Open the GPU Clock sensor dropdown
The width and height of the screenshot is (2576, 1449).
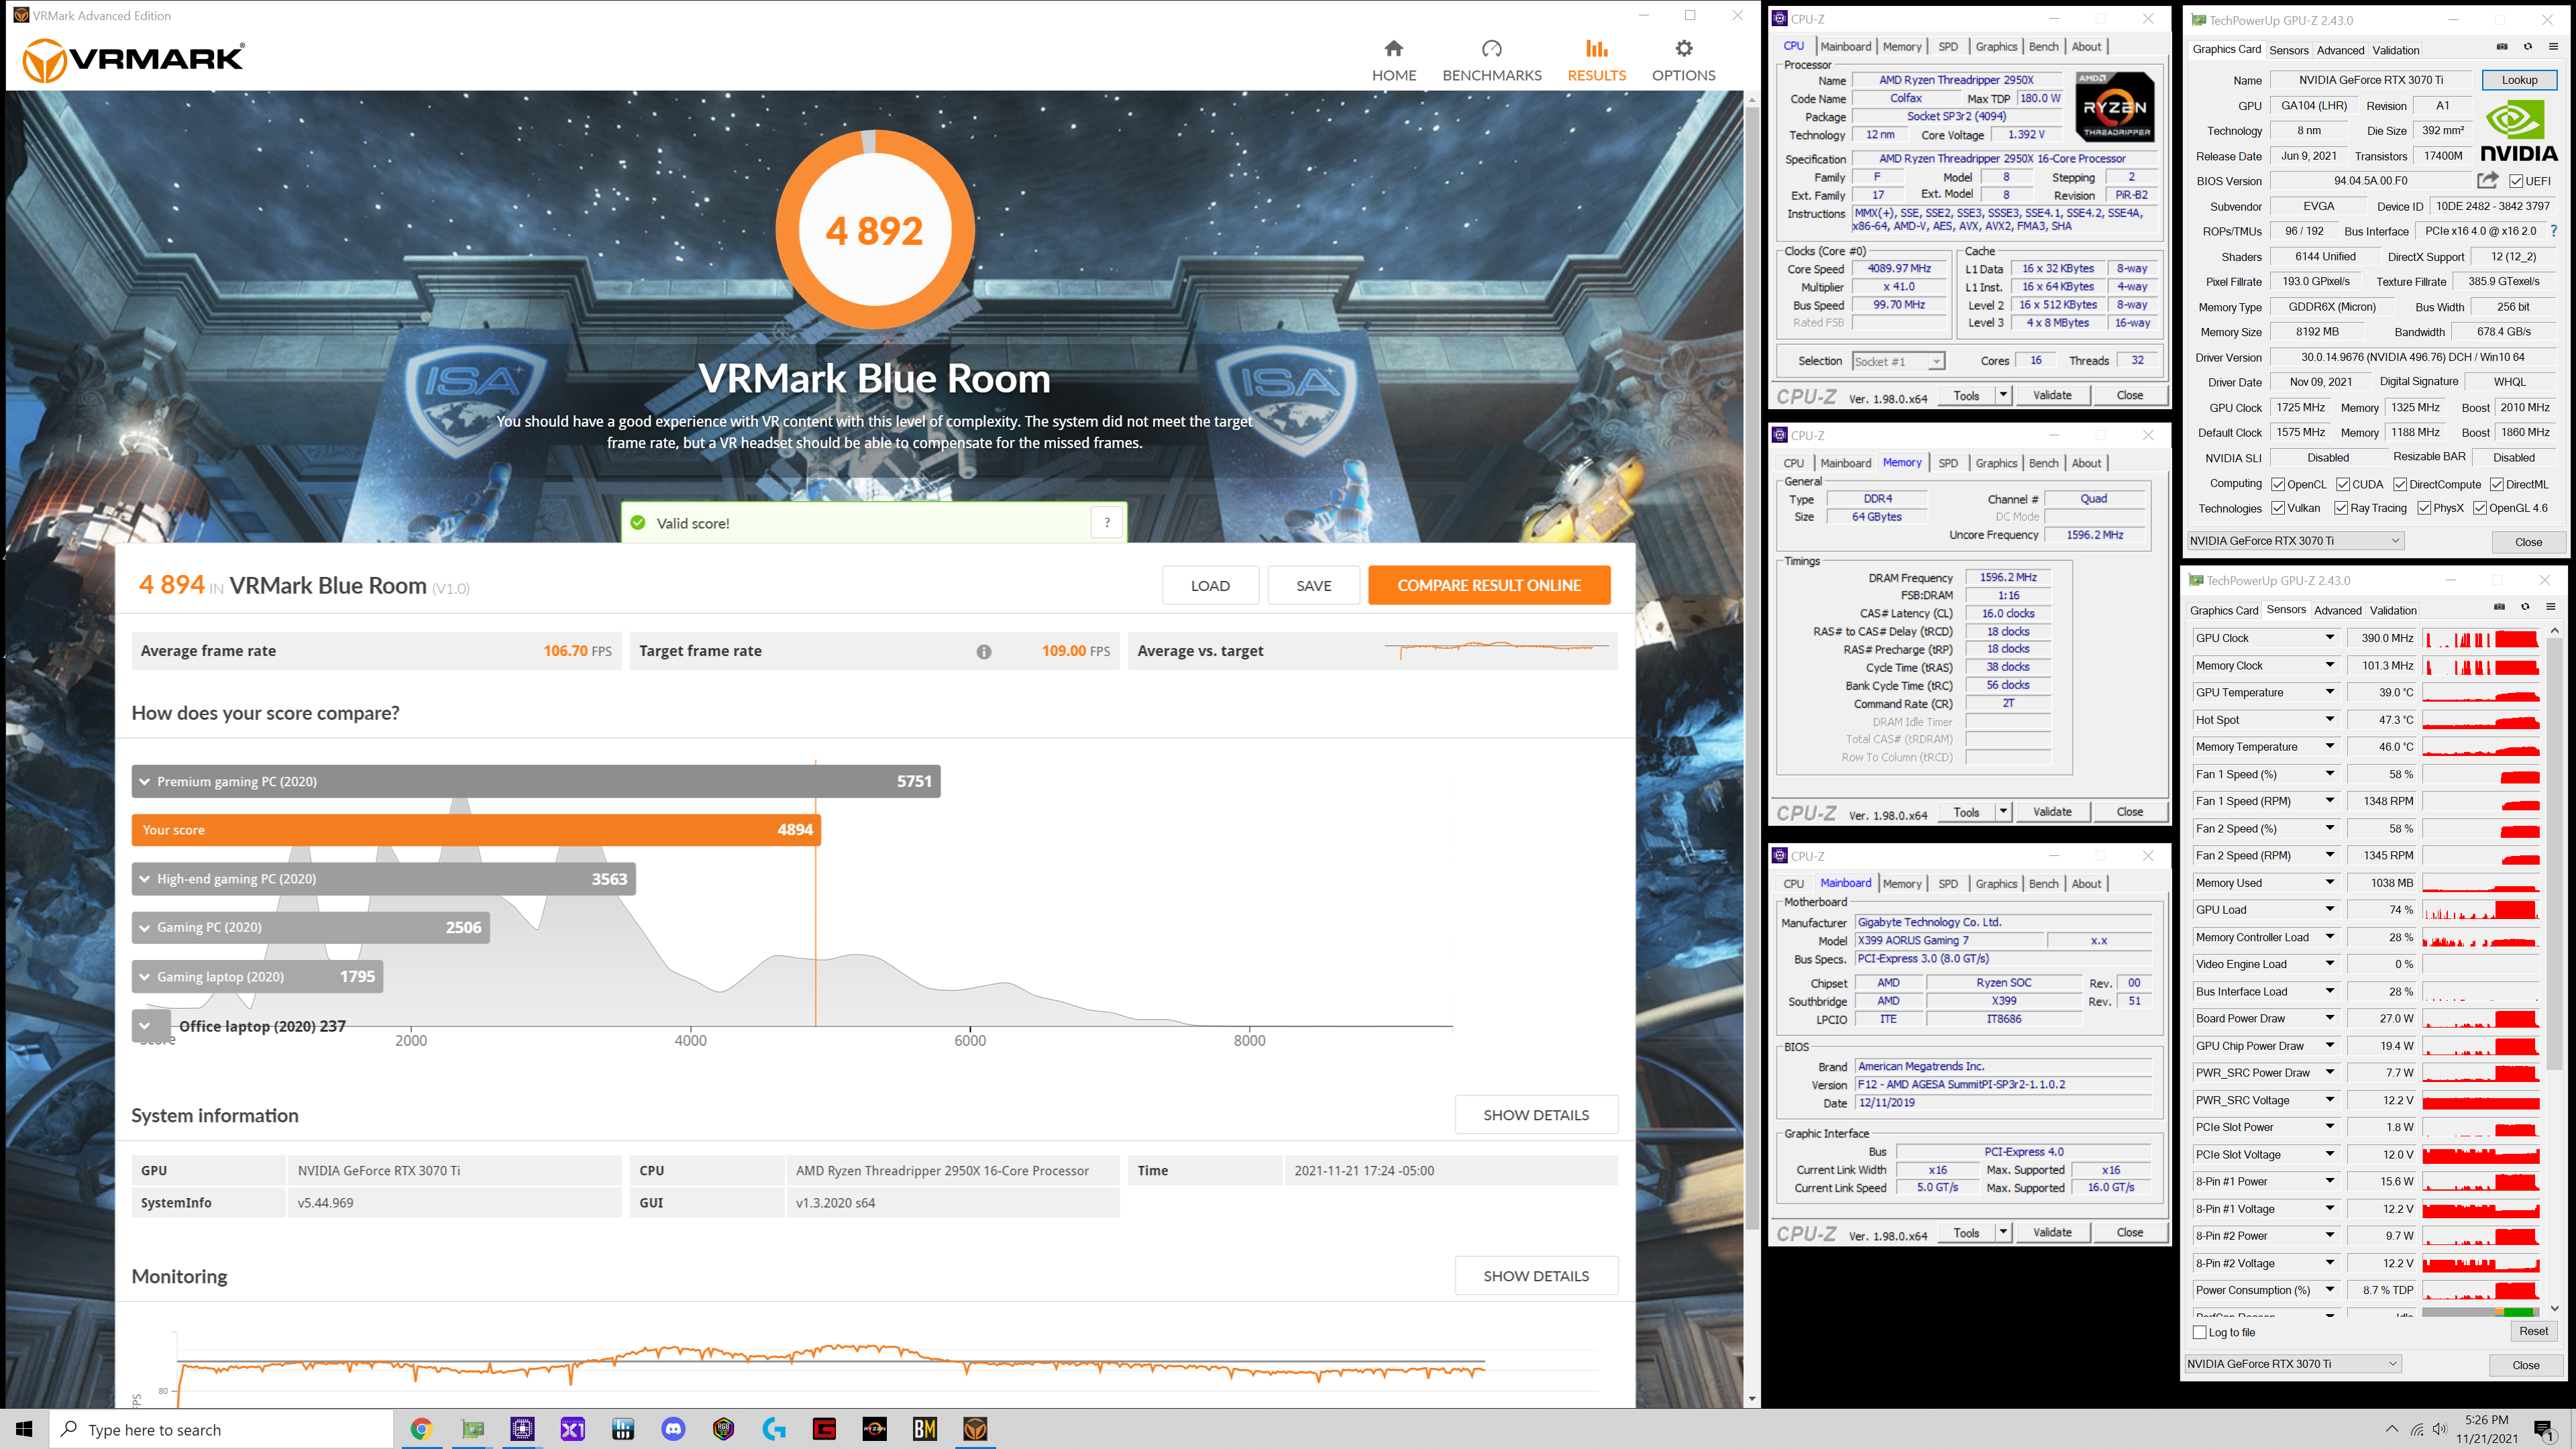pyautogui.click(x=2330, y=638)
